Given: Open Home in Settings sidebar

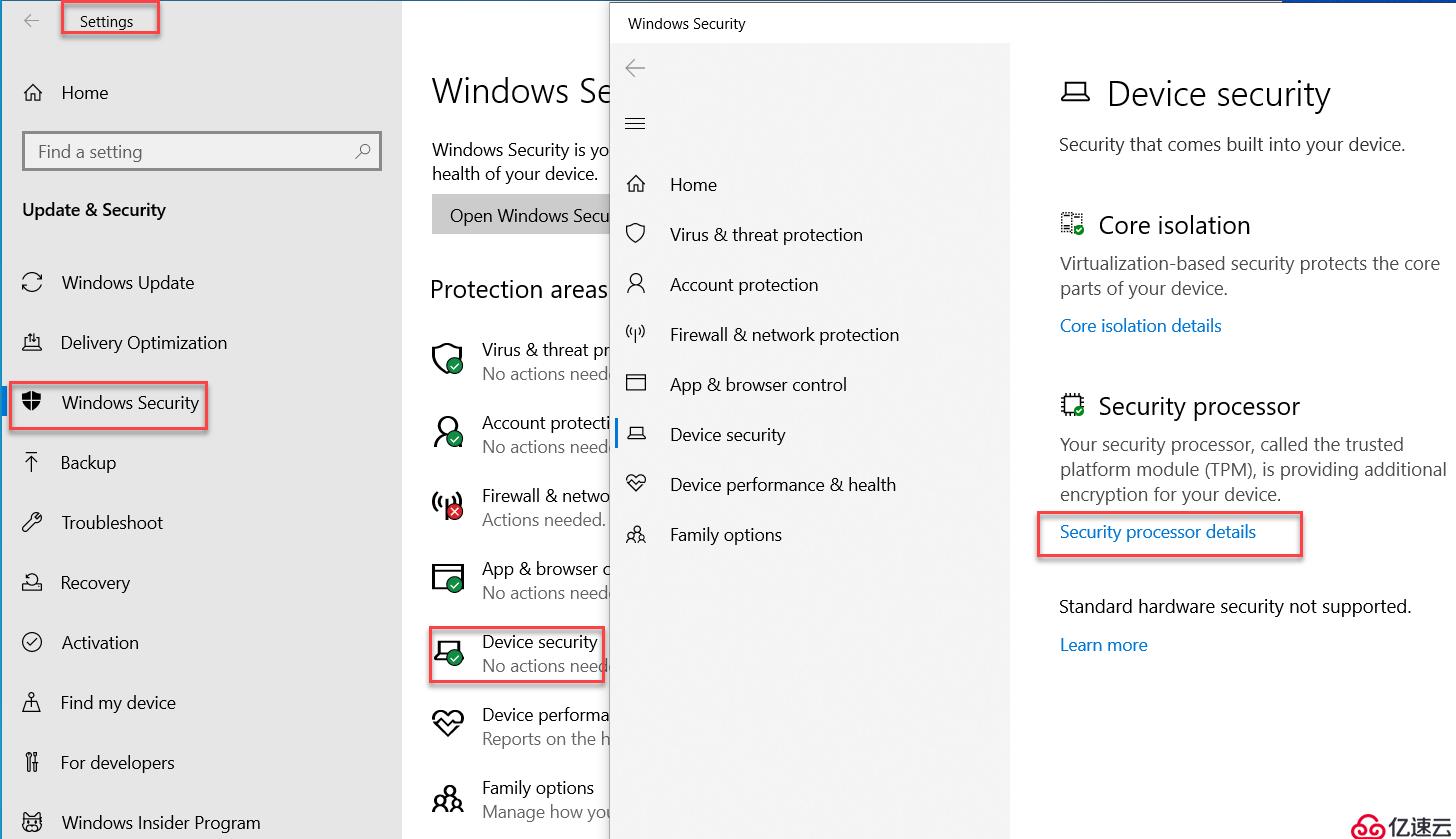Looking at the screenshot, I should point(84,93).
